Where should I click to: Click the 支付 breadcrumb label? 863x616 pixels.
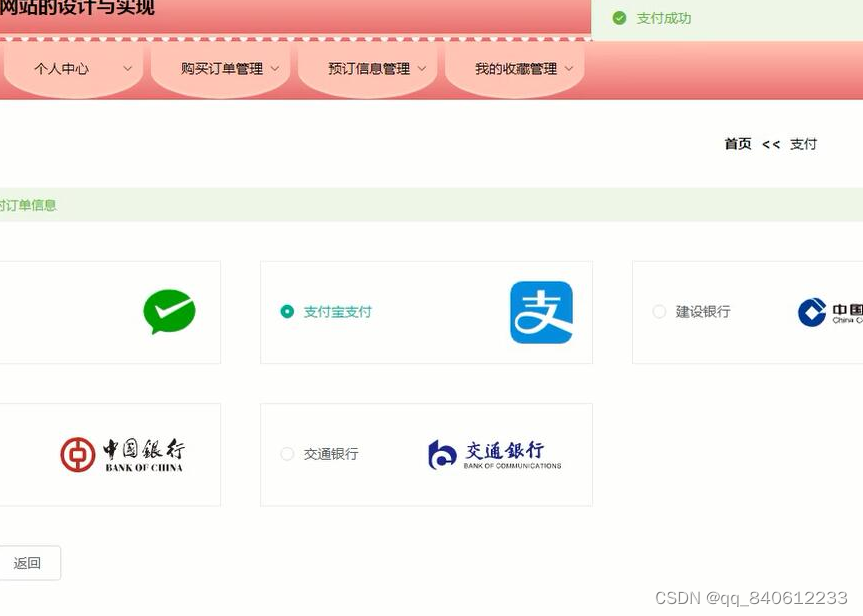tap(803, 144)
